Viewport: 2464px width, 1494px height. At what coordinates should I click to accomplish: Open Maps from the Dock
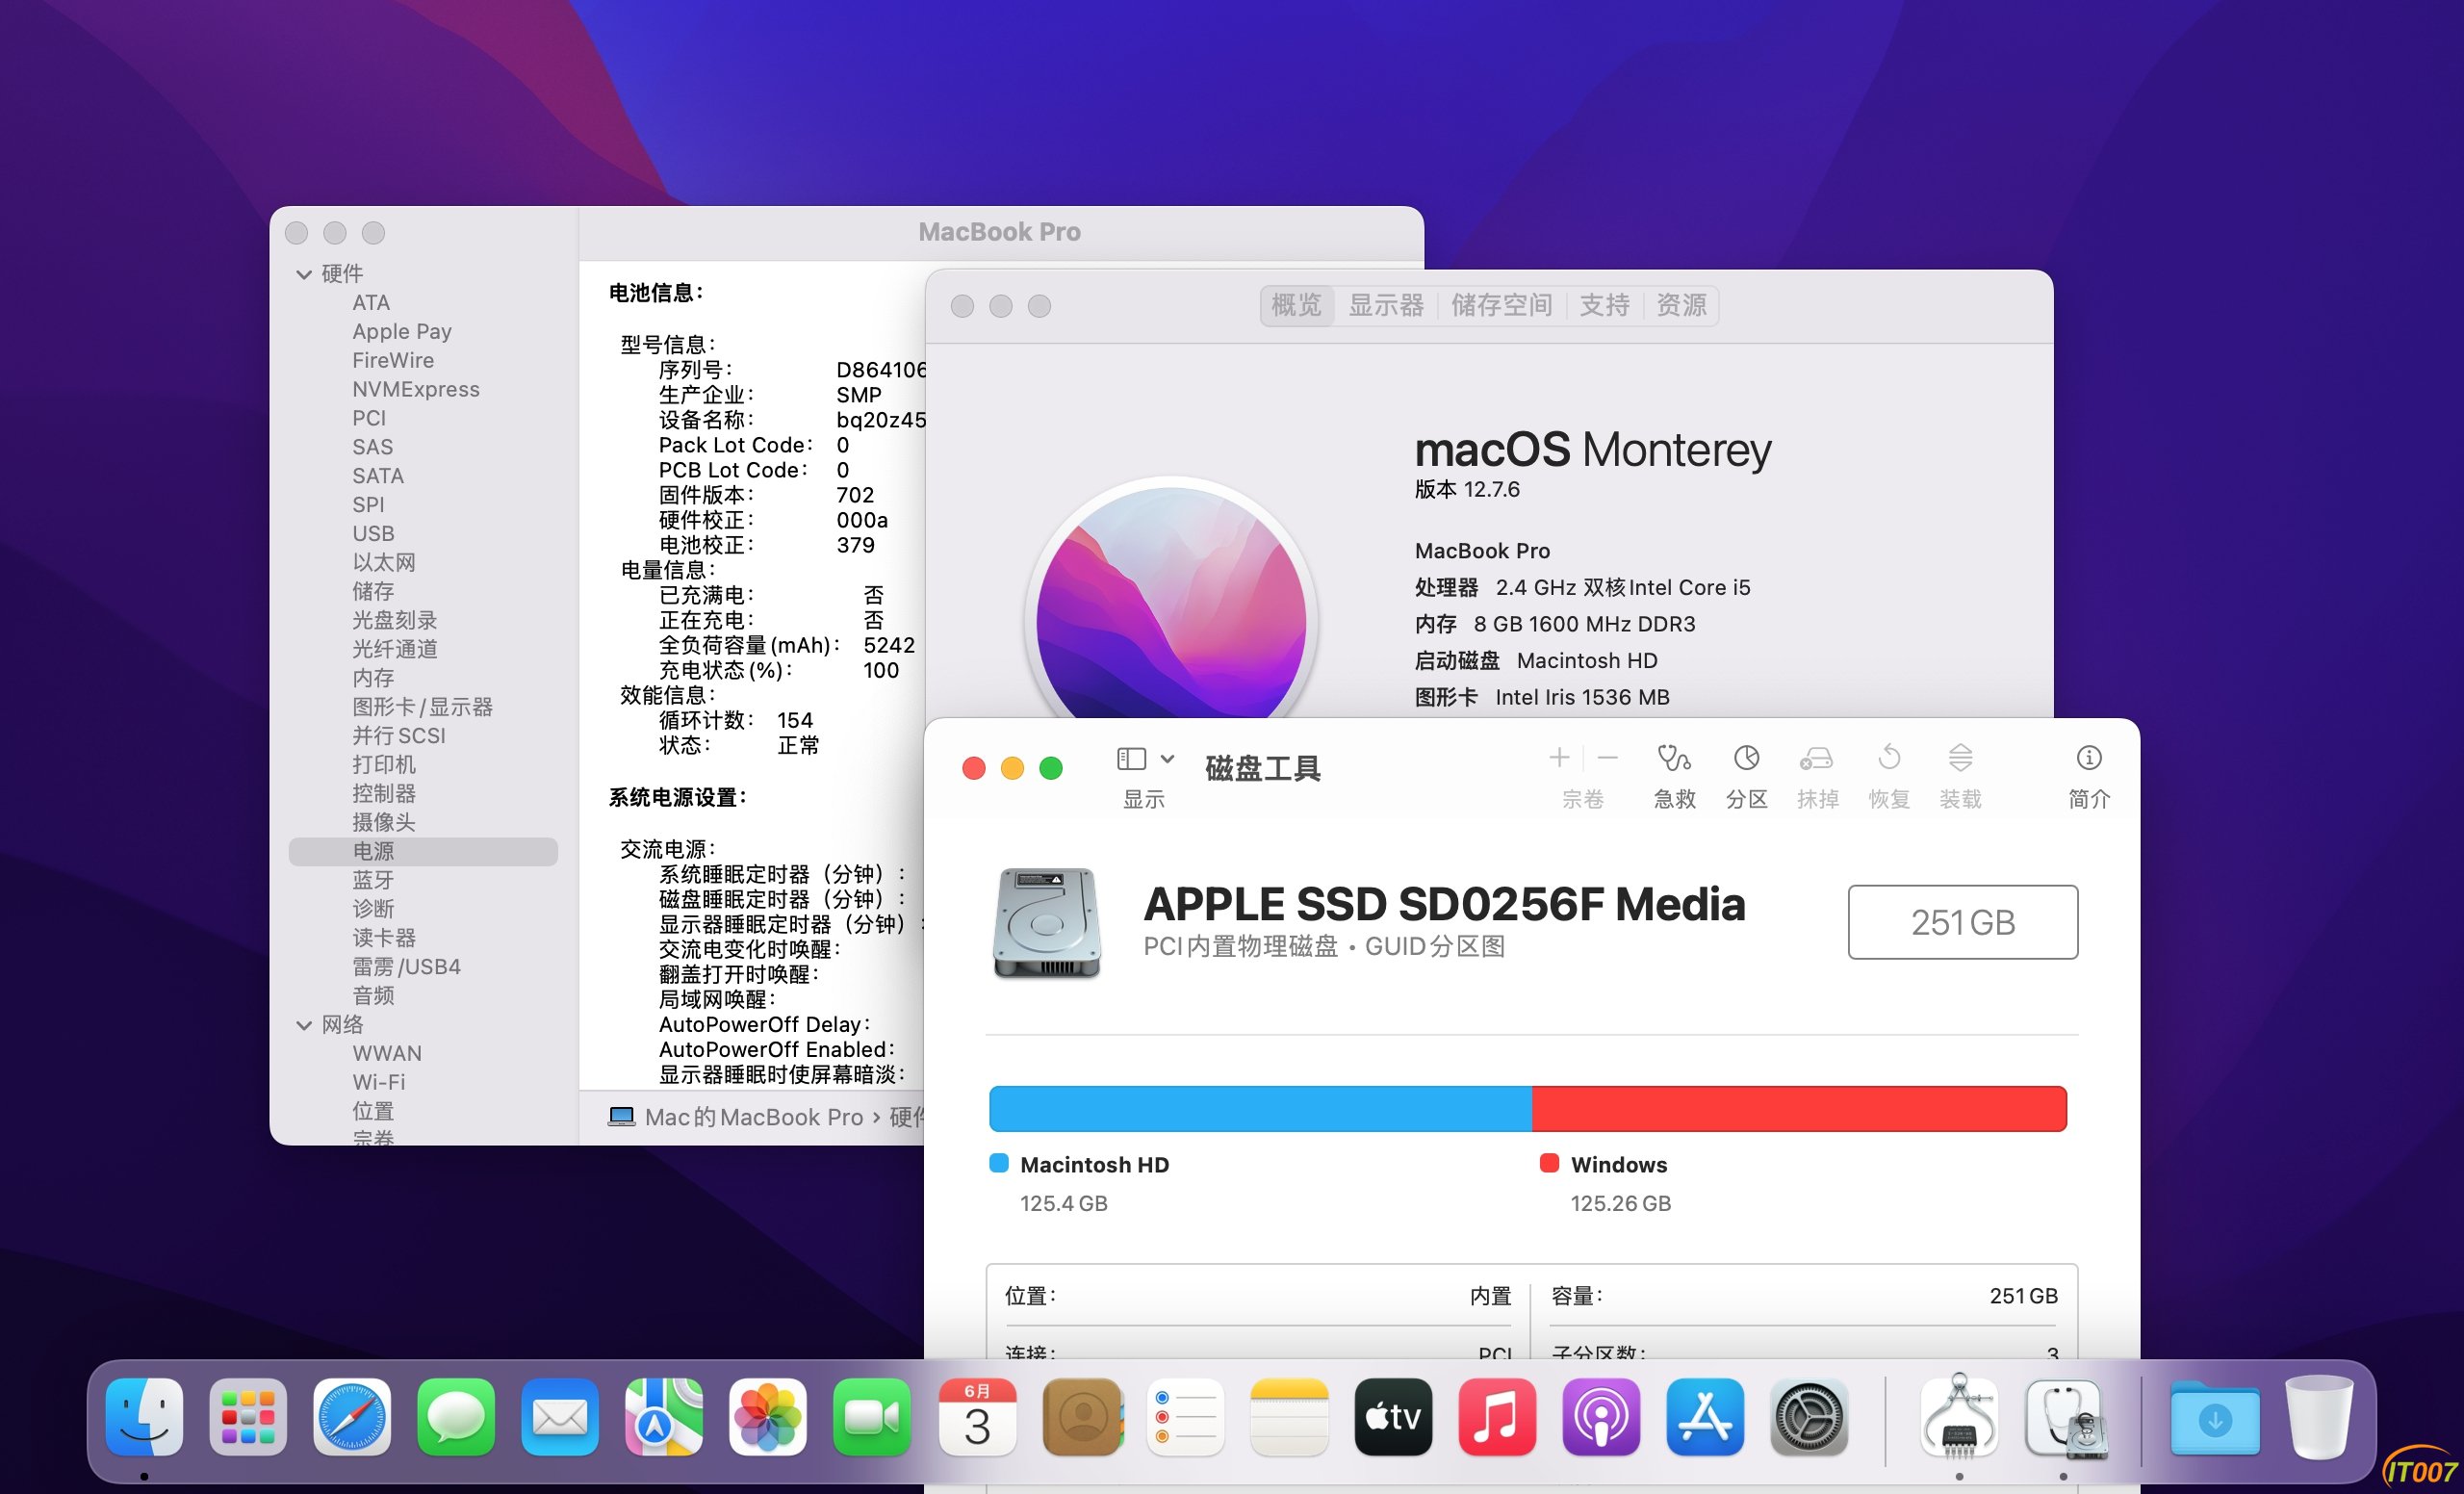tap(664, 1416)
